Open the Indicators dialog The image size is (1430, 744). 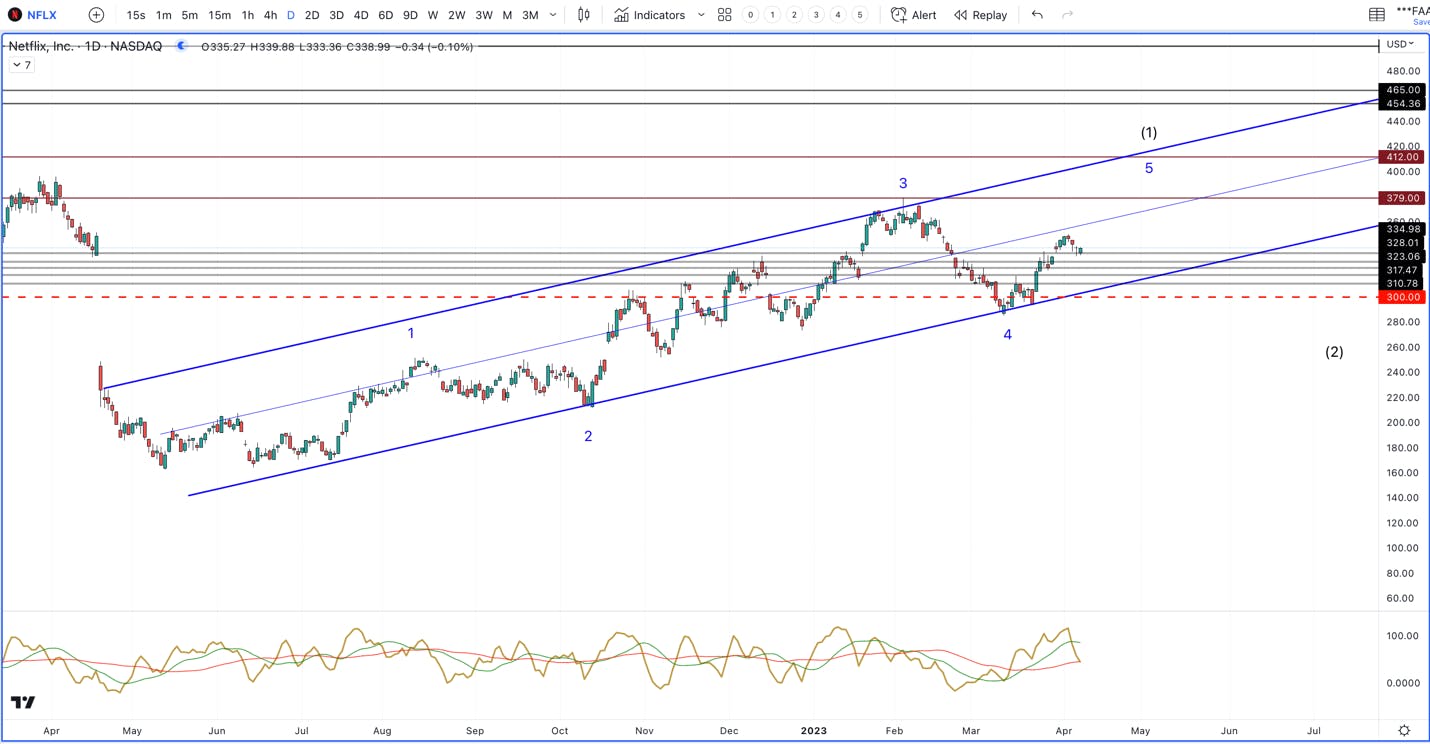coord(650,15)
